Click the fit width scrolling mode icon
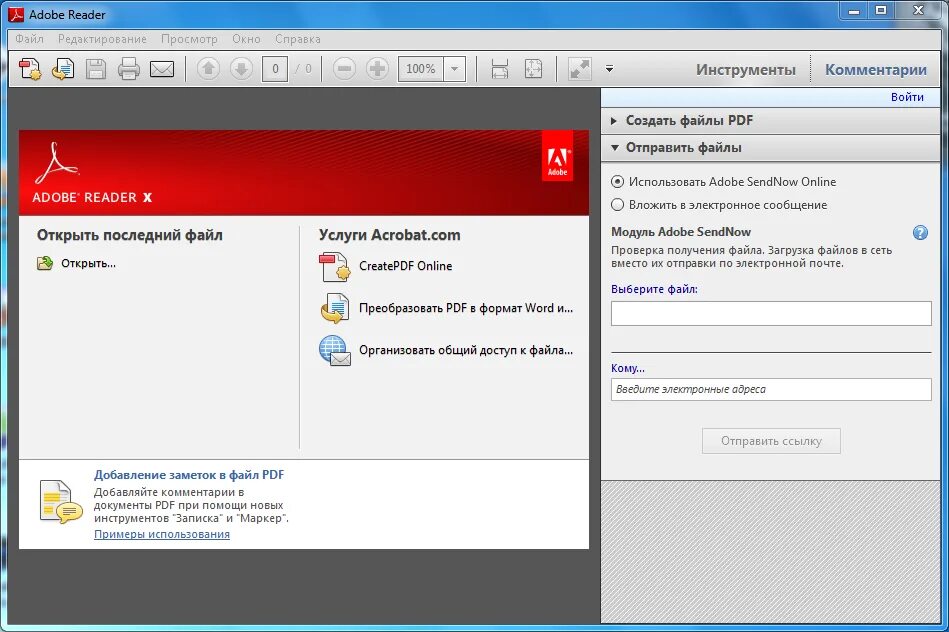This screenshot has width=949, height=632. click(x=500, y=69)
